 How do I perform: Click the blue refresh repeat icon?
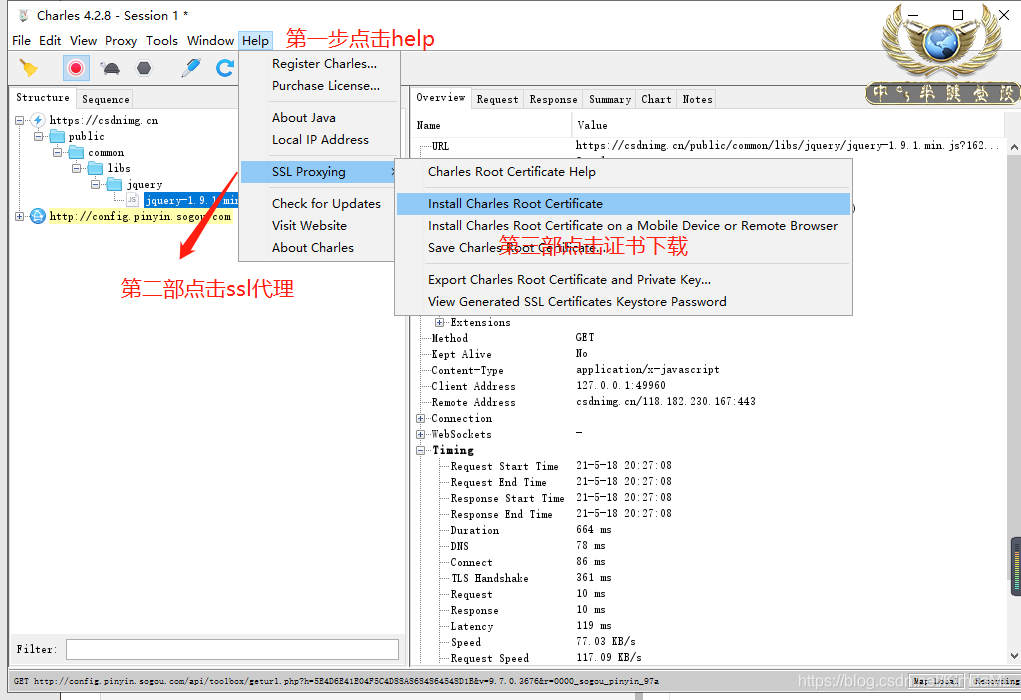225,68
